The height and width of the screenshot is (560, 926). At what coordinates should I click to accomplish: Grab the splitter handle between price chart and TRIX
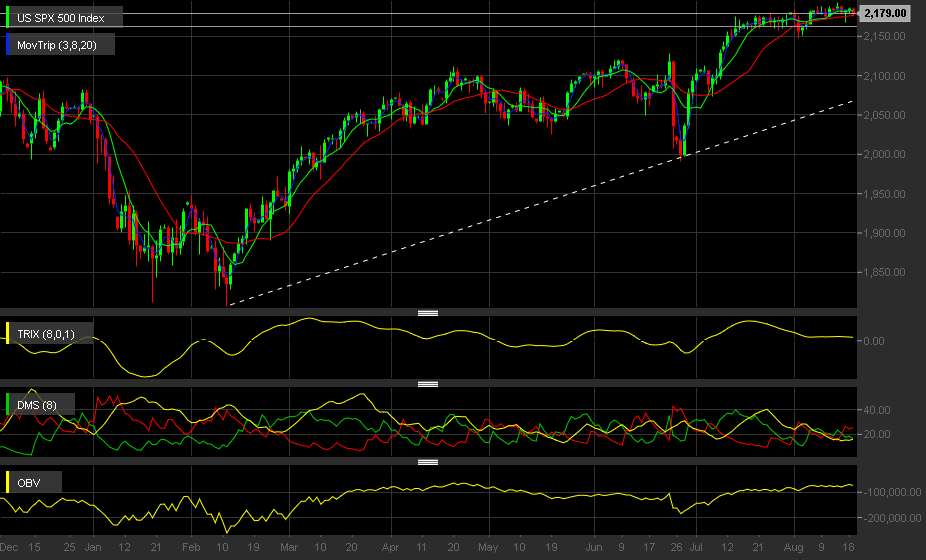[x=428, y=313]
